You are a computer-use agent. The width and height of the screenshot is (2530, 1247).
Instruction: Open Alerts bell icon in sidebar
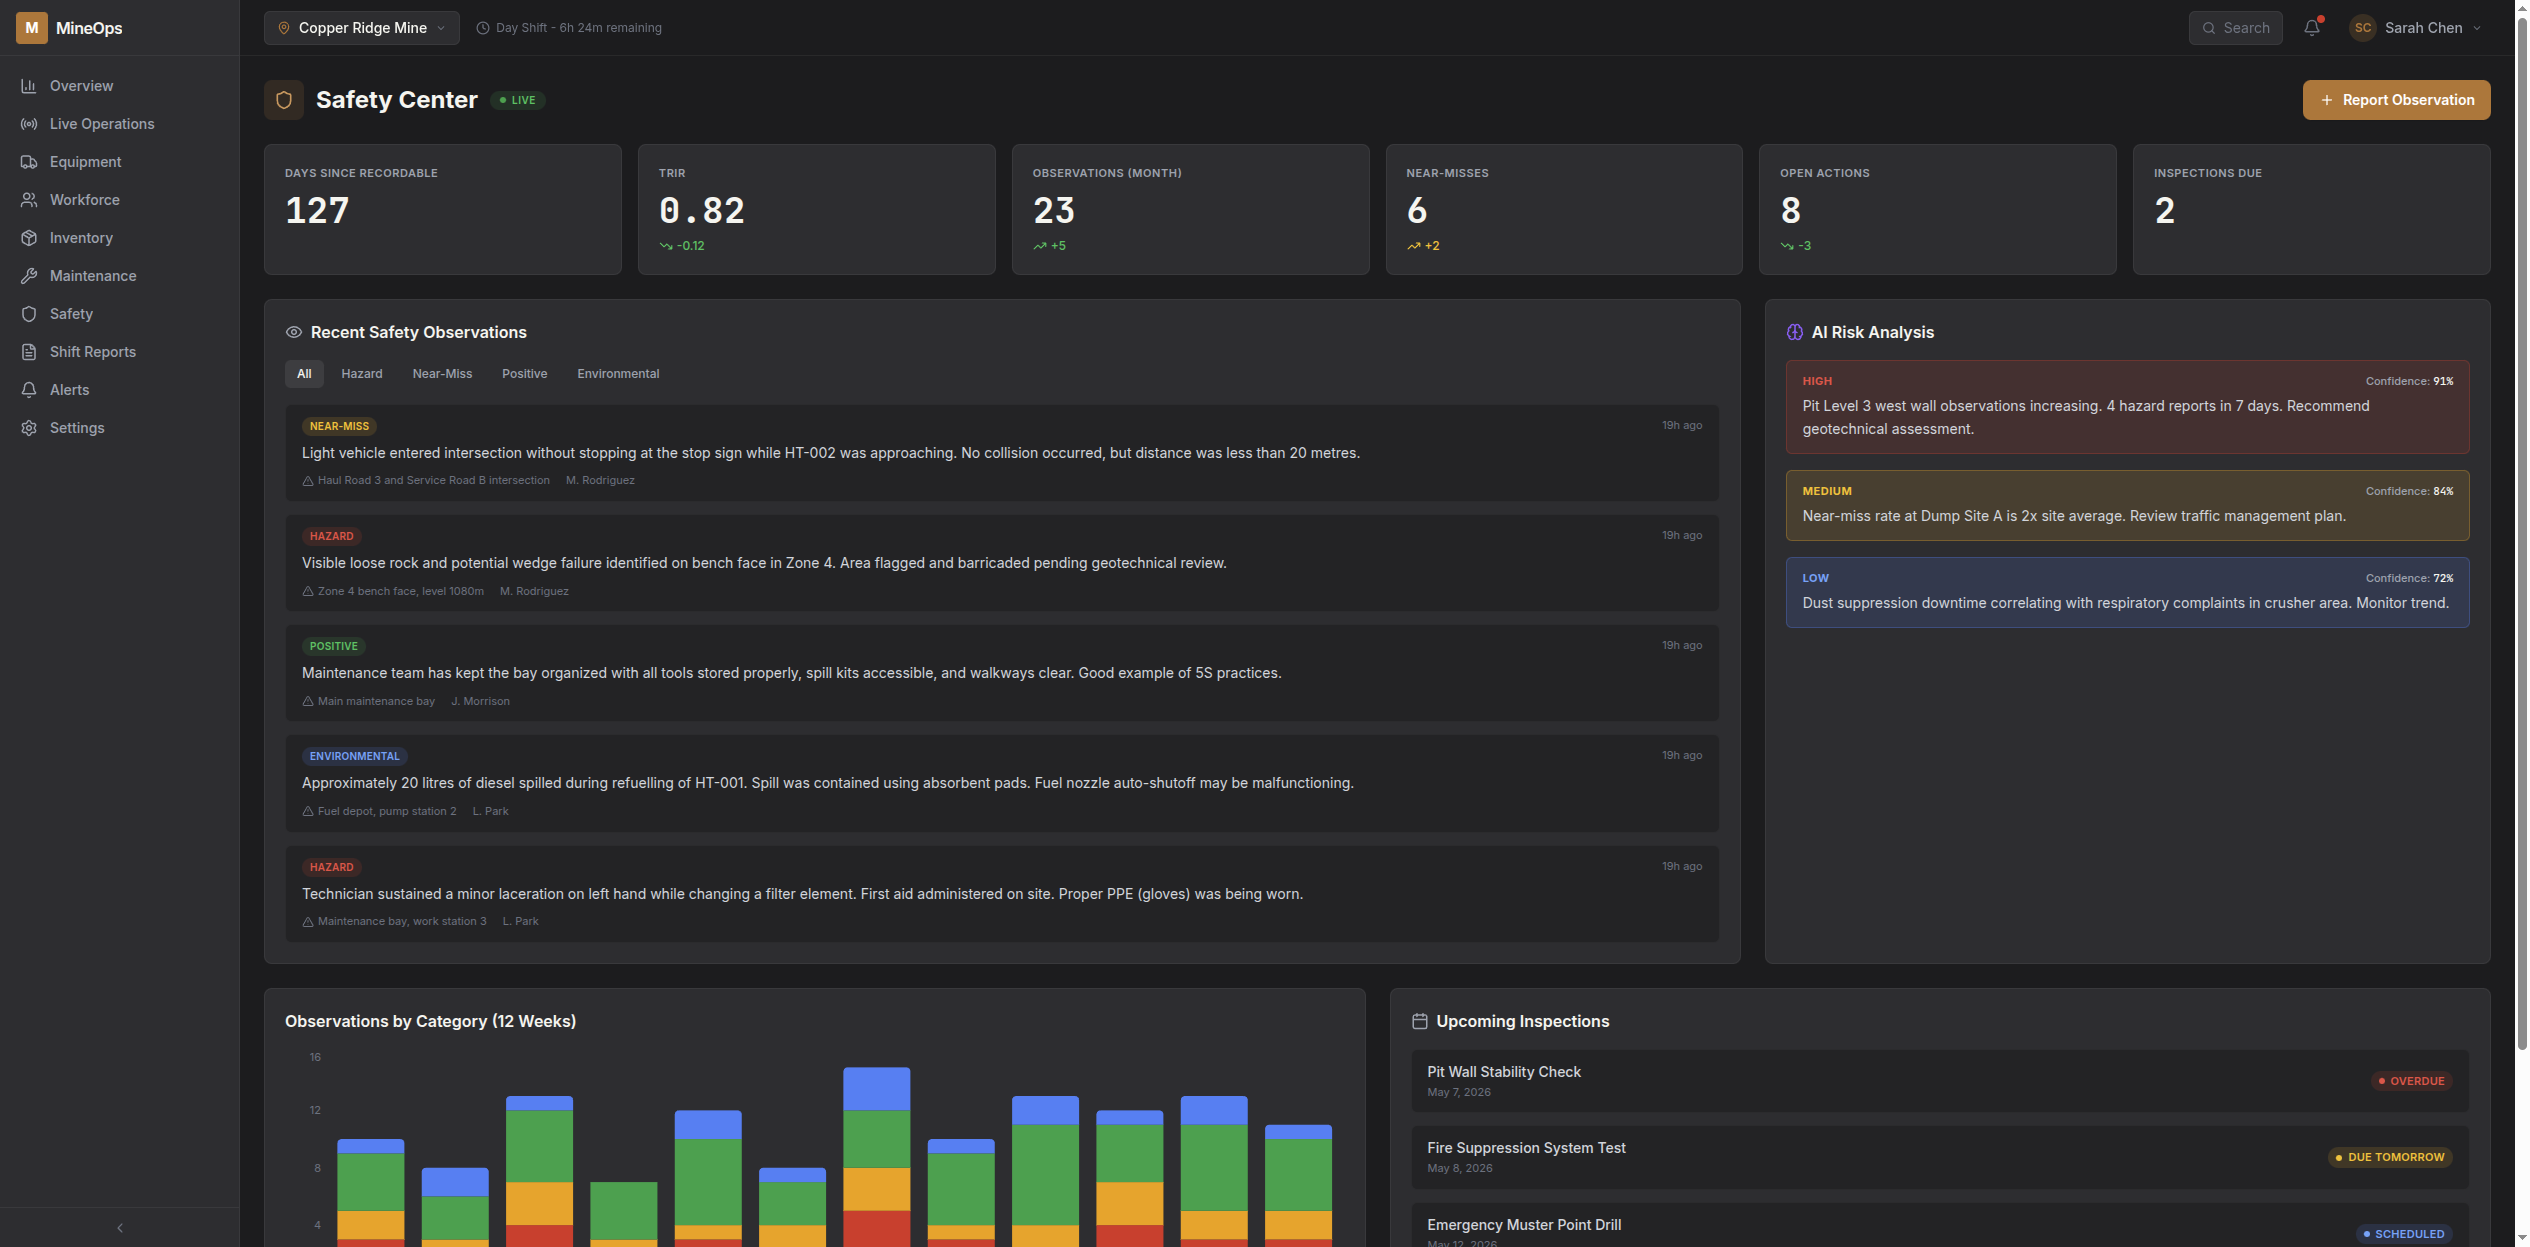(29, 390)
